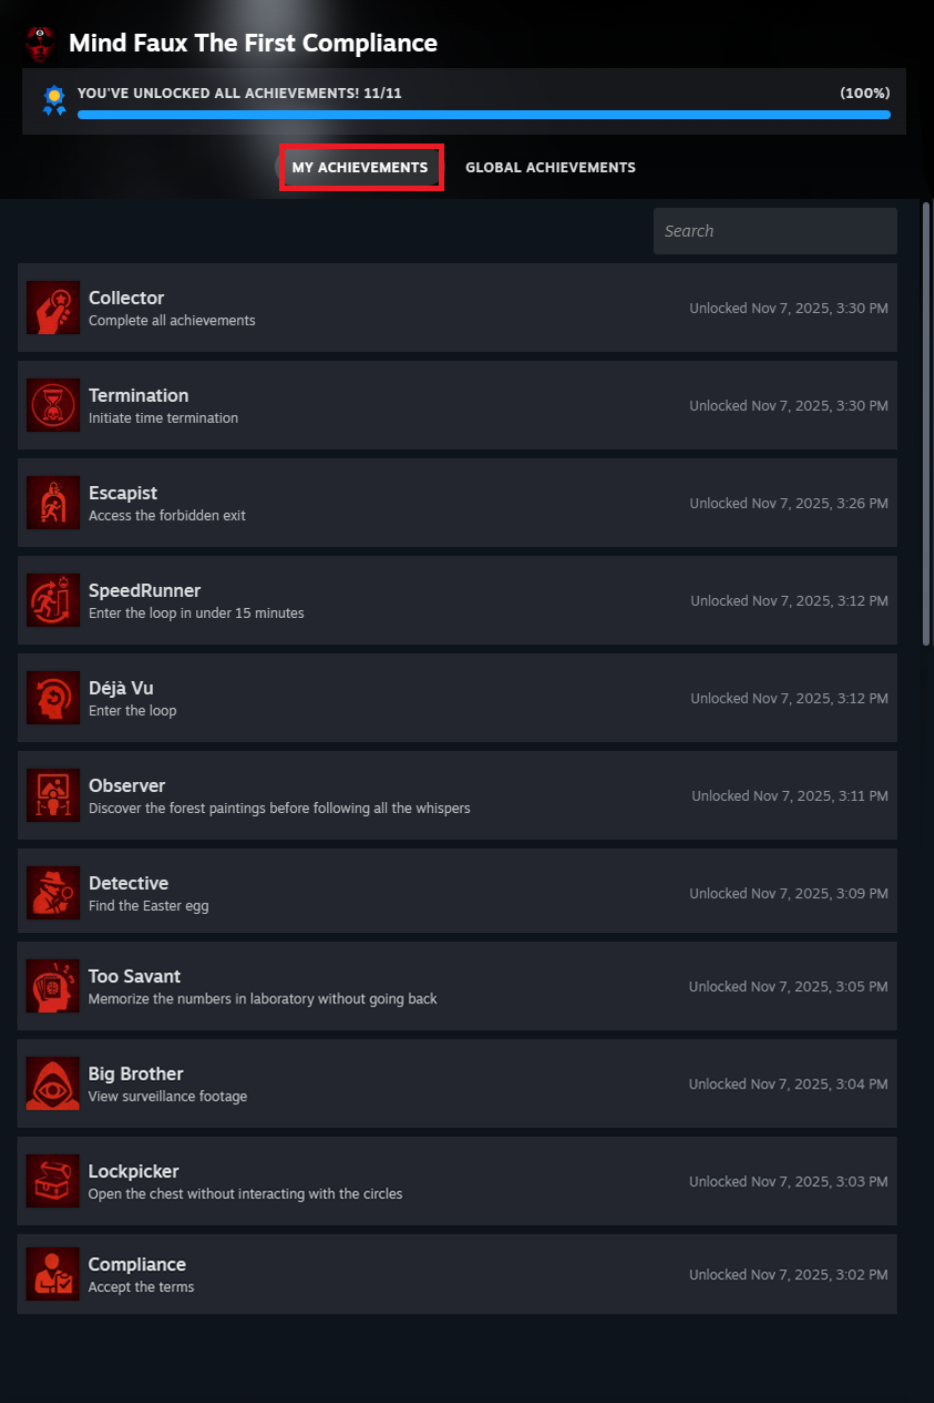Viewport: 934px width, 1403px height.
Task: Switch to My Achievements tab
Action: click(360, 167)
